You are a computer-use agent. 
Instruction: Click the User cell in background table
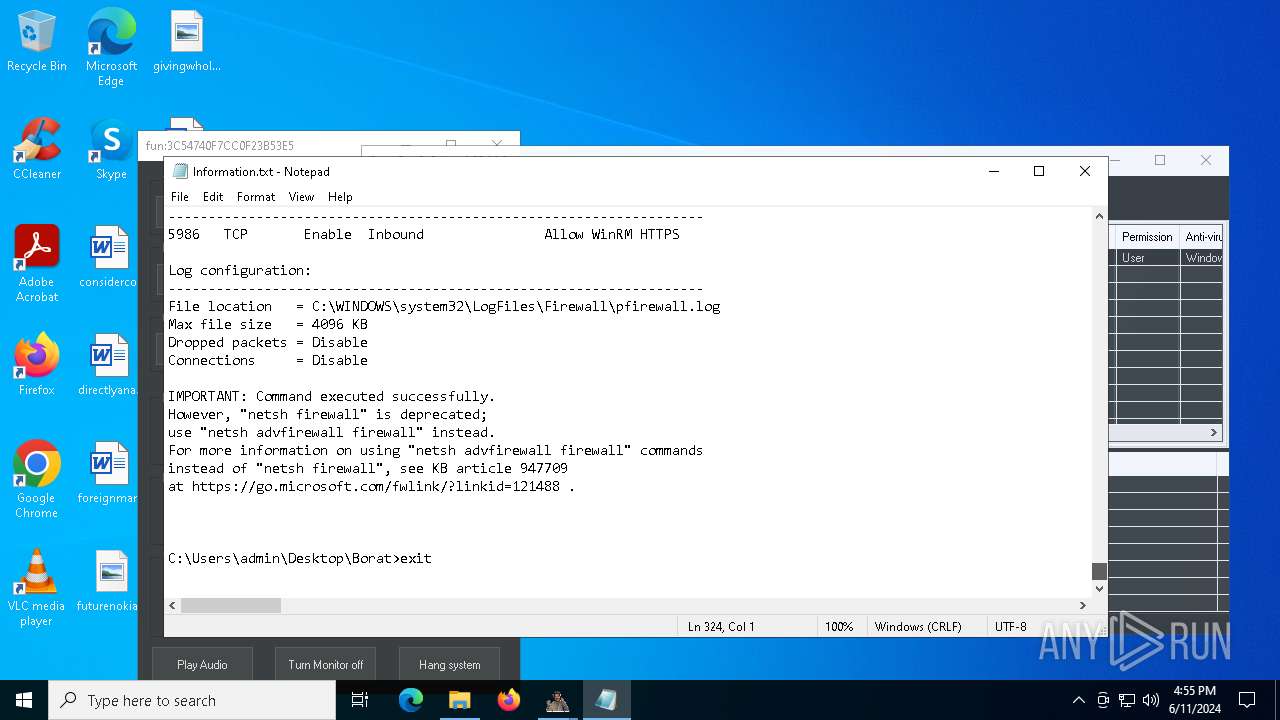tap(1148, 257)
